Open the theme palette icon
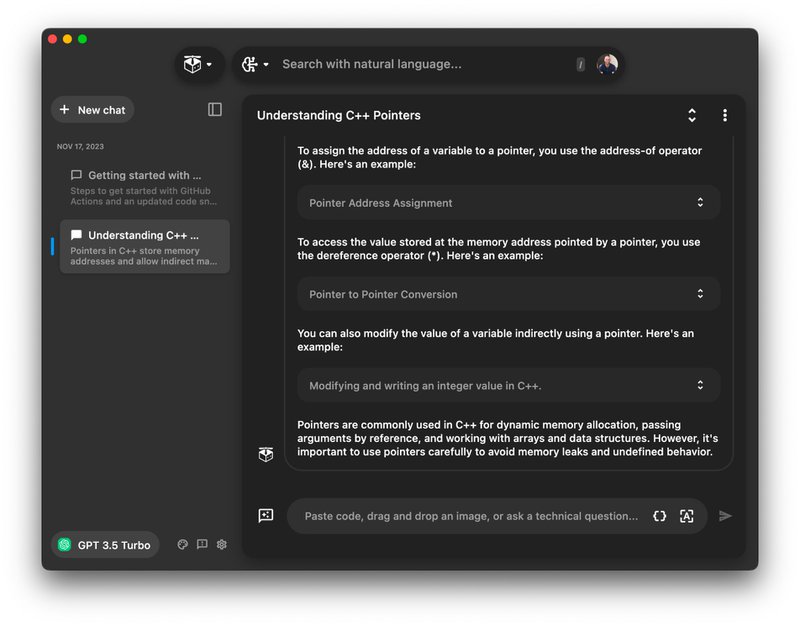This screenshot has width=800, height=626. pyautogui.click(x=182, y=544)
